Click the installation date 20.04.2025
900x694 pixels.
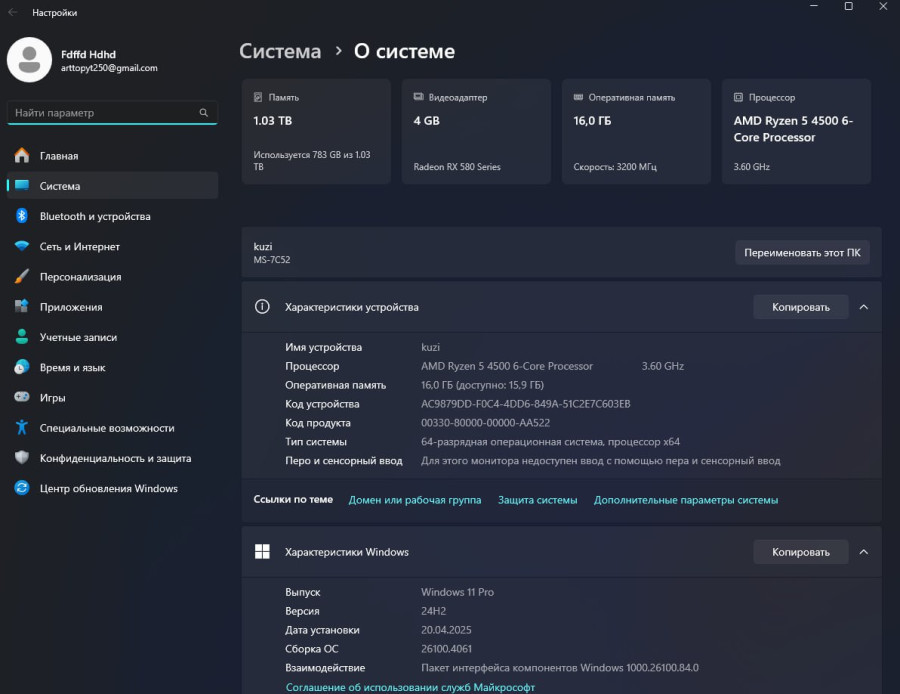click(446, 630)
